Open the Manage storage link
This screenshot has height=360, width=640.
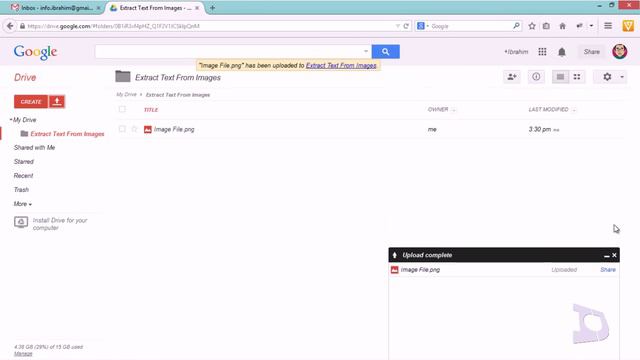pyautogui.click(x=23, y=354)
